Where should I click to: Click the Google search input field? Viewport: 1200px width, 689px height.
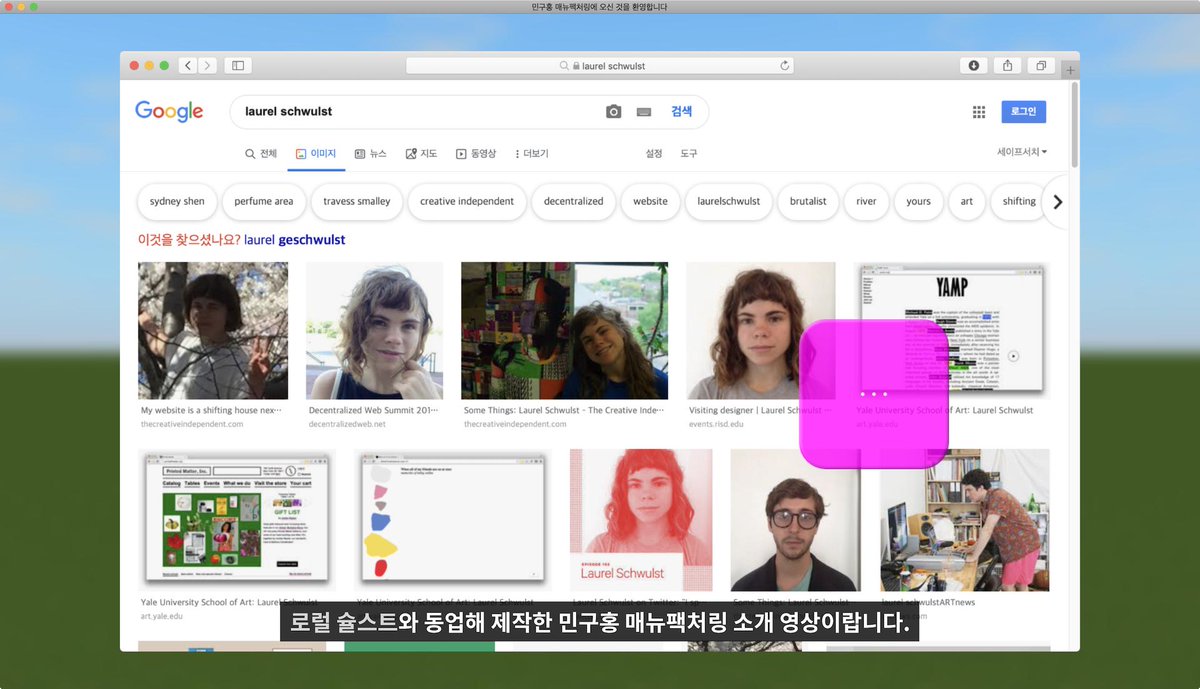click(x=420, y=112)
